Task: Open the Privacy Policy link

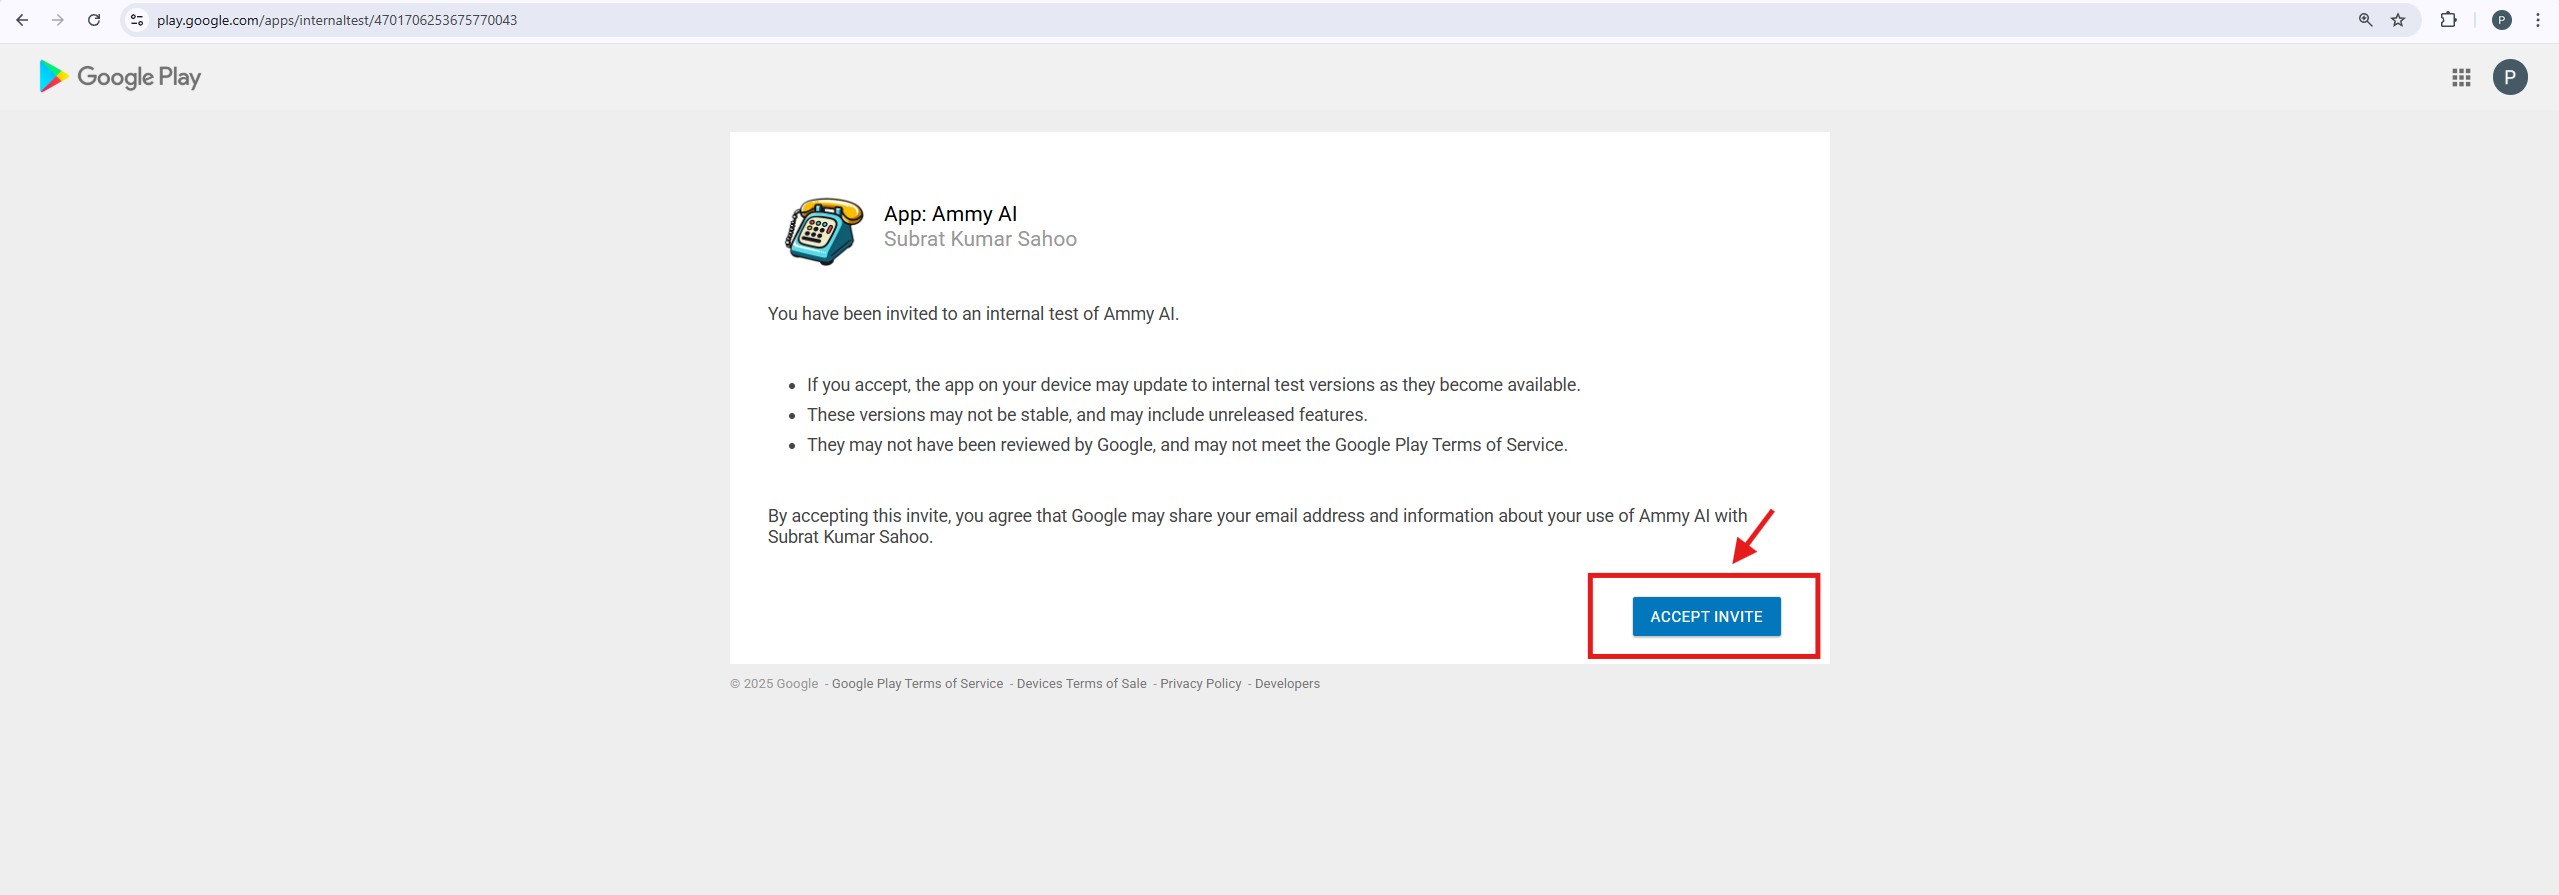Action: [x=1200, y=684]
